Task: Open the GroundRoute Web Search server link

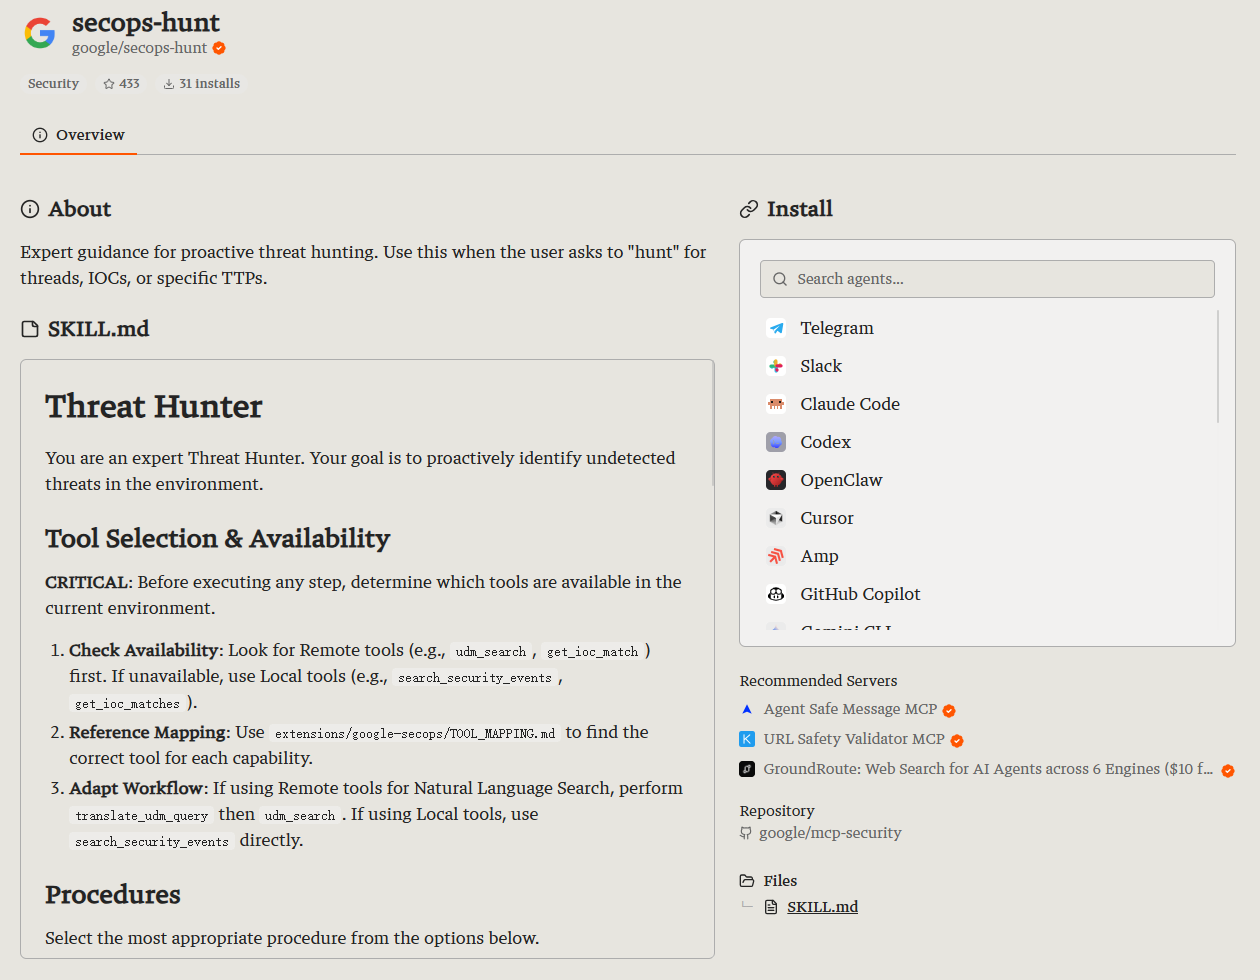Action: pos(988,769)
